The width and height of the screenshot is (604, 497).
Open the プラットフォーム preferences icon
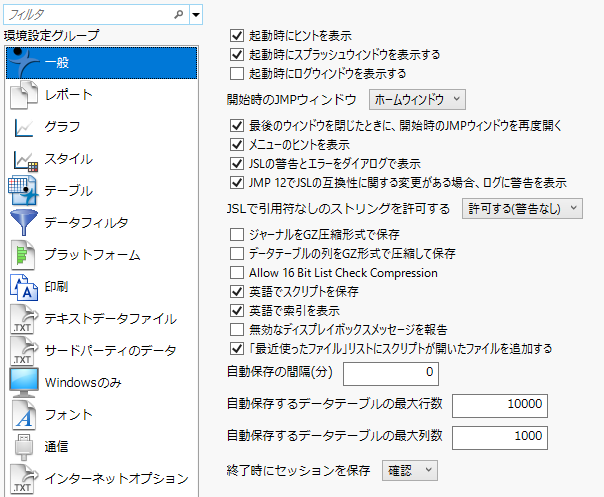coord(23,255)
